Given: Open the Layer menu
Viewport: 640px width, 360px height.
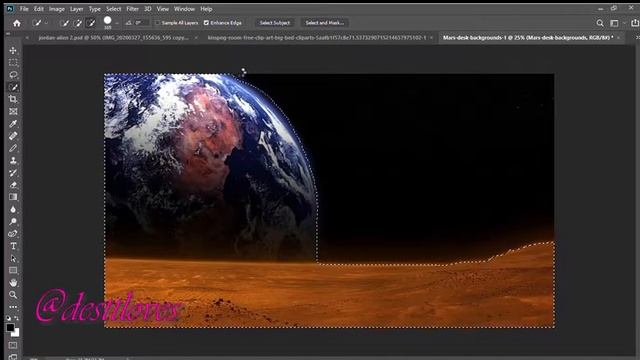Looking at the screenshot, I should [76, 9].
